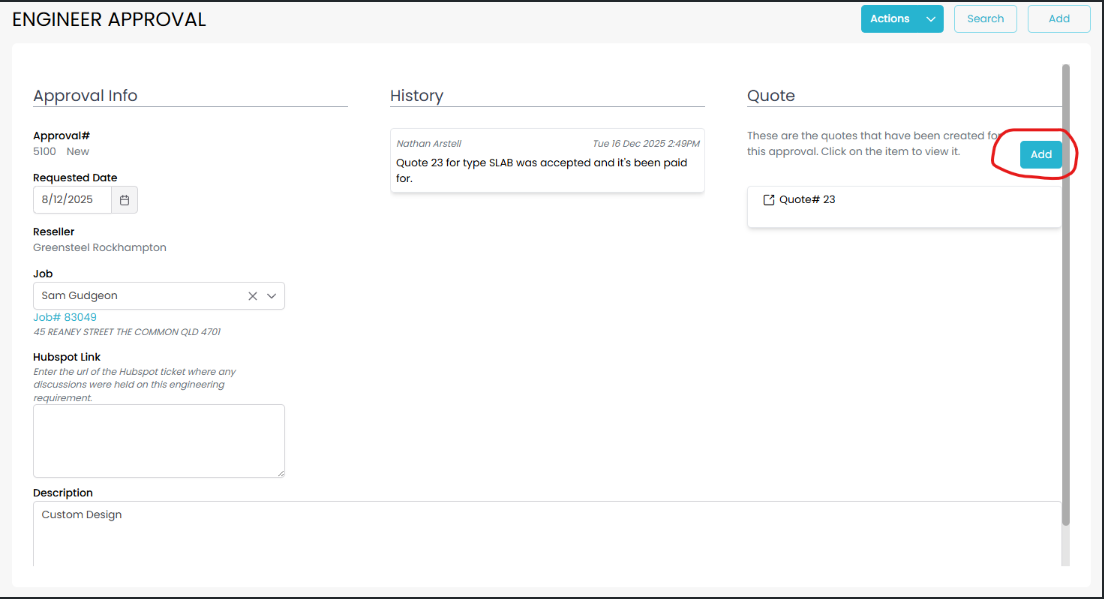Click the top-right outlined Add button

coord(1058,19)
